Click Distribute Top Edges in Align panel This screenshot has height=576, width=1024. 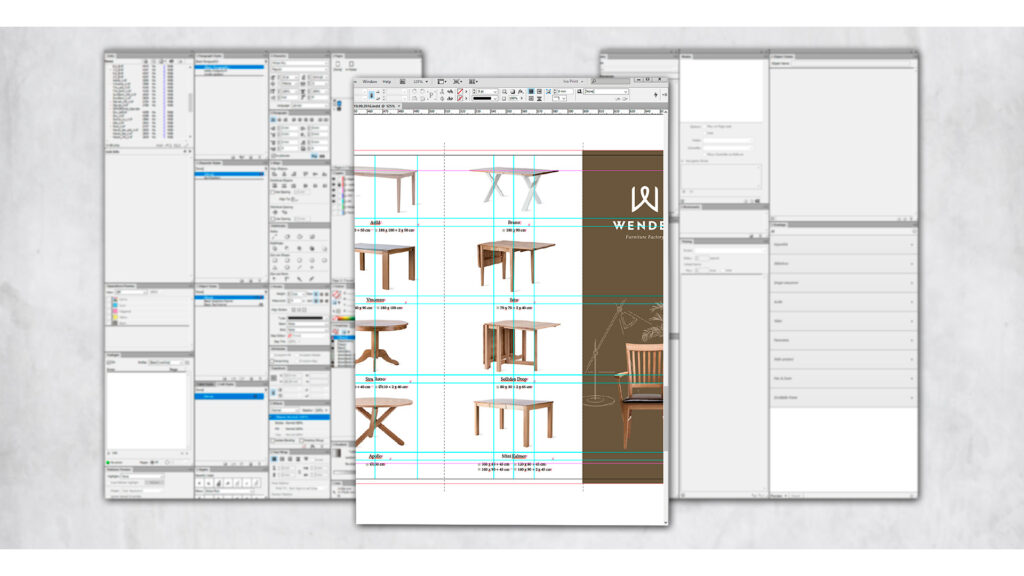275,185
